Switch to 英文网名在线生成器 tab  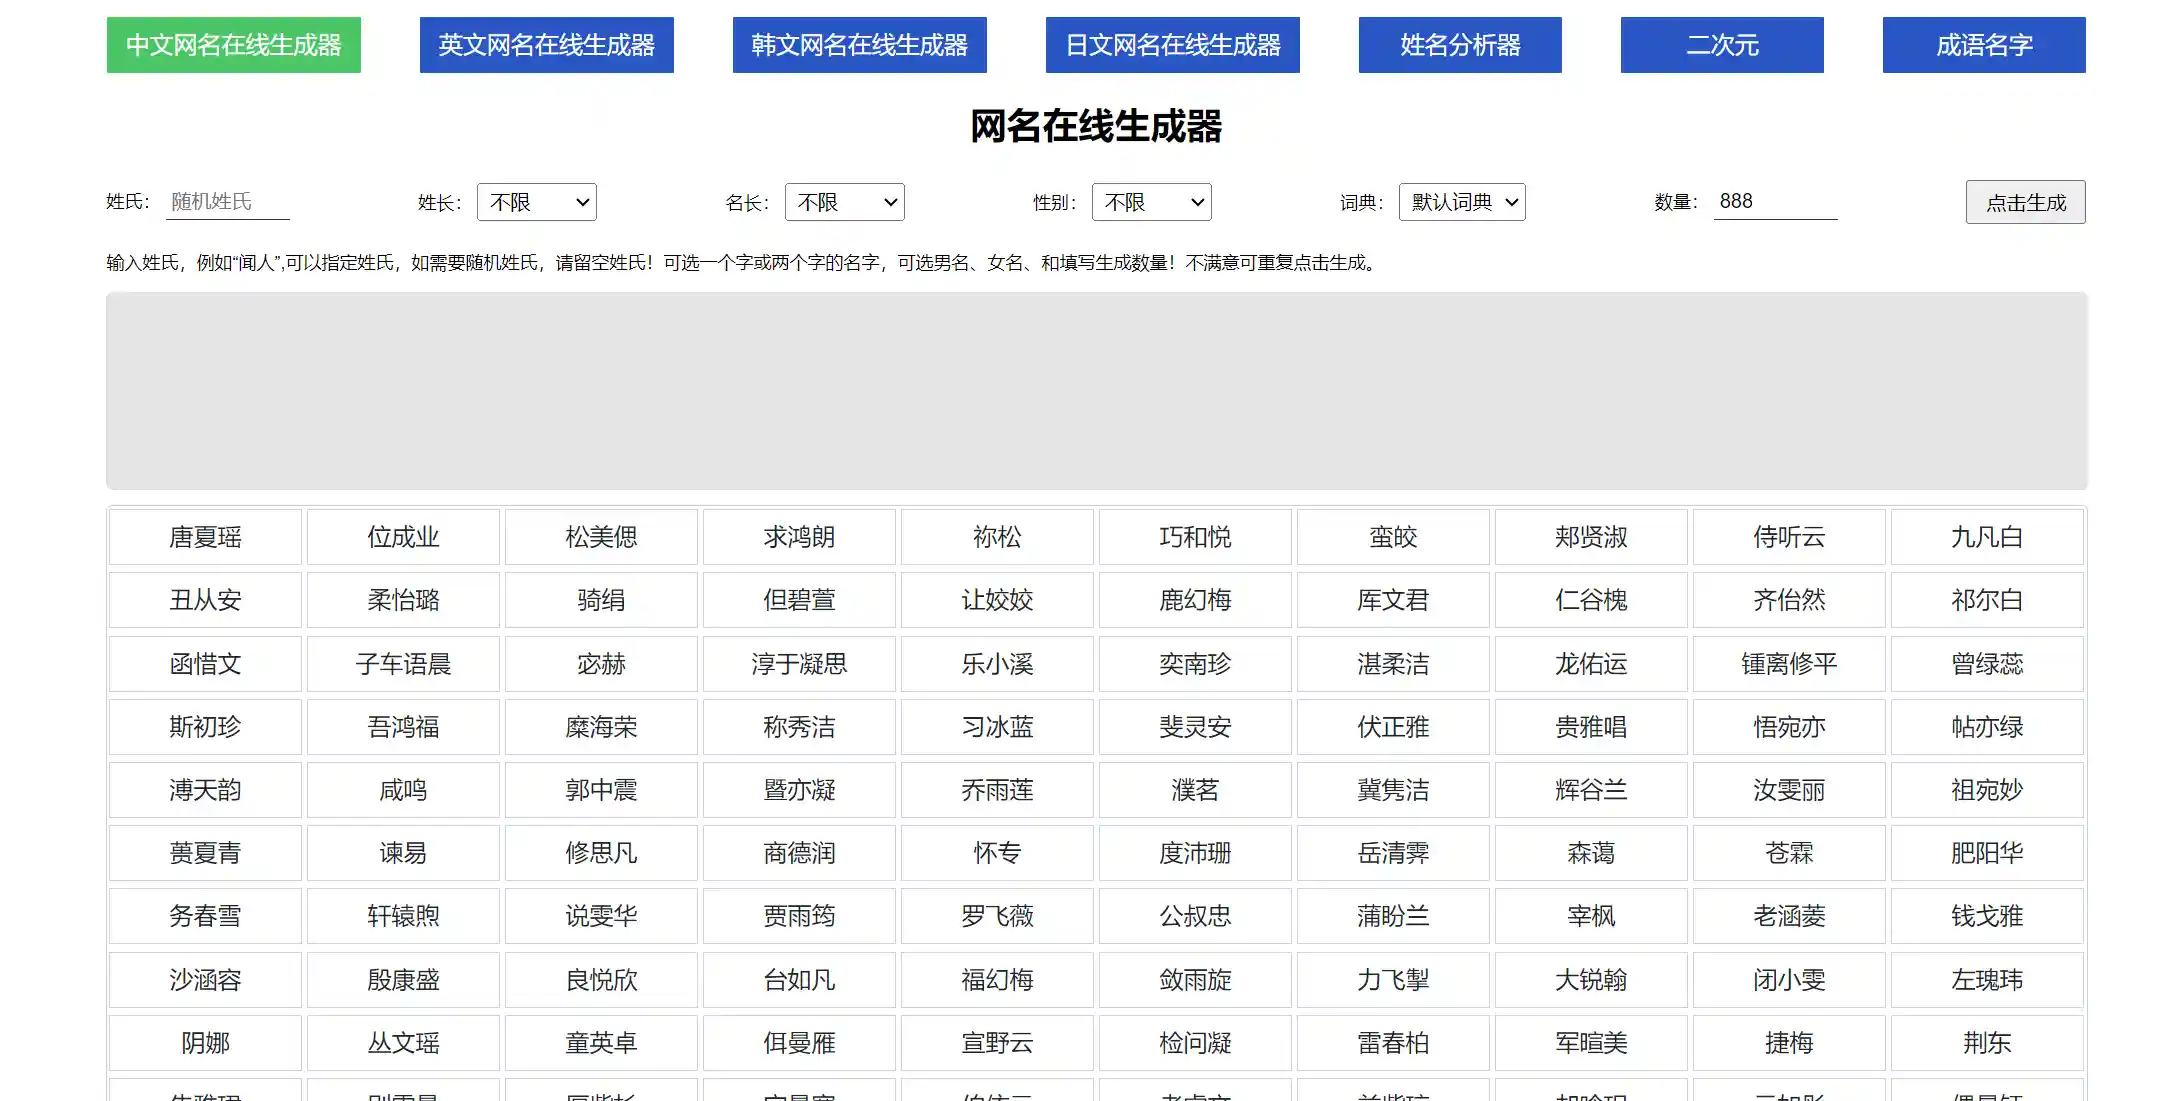pyautogui.click(x=546, y=45)
